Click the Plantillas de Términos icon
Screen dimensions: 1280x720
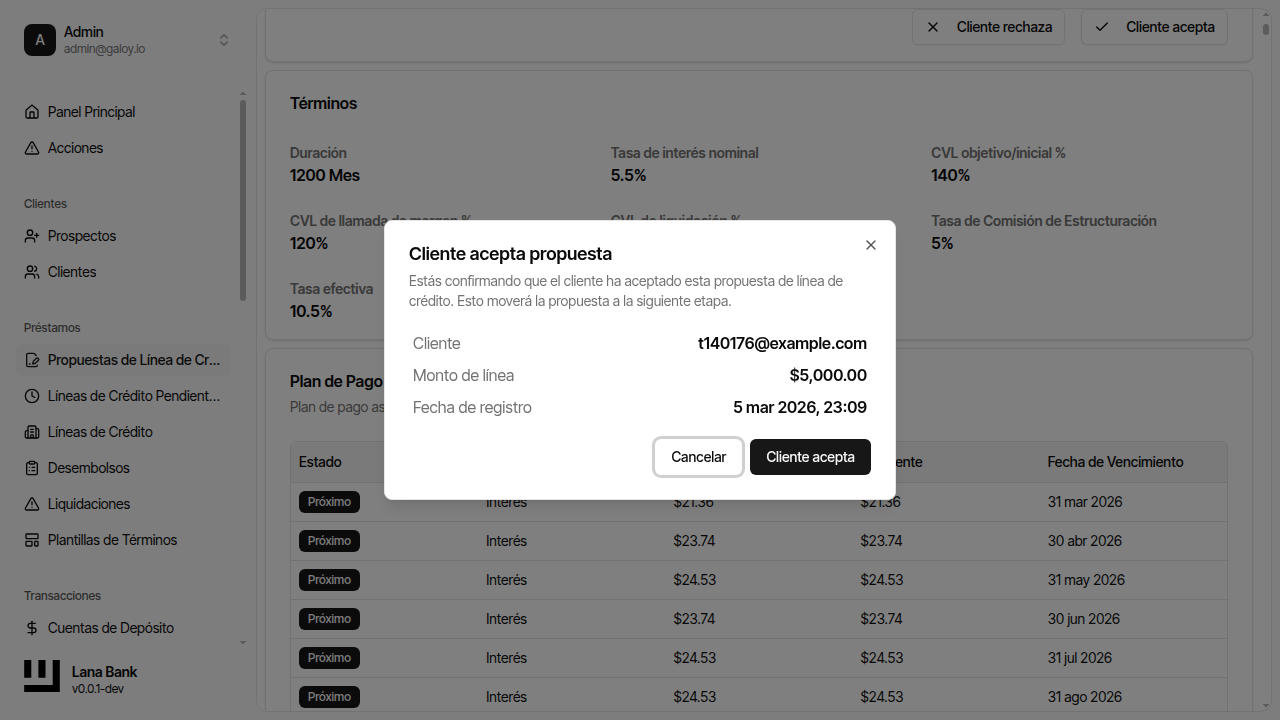tap(32, 540)
